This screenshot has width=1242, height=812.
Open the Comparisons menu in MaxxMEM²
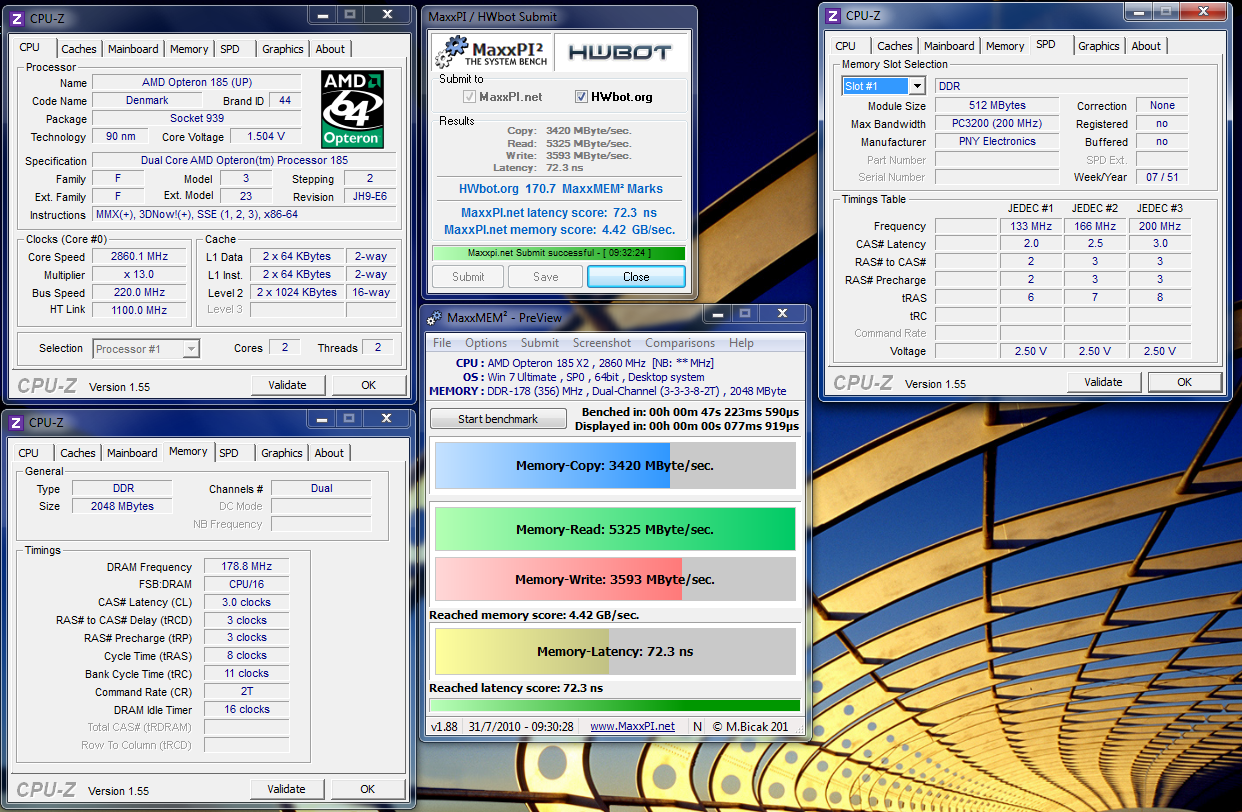point(680,343)
